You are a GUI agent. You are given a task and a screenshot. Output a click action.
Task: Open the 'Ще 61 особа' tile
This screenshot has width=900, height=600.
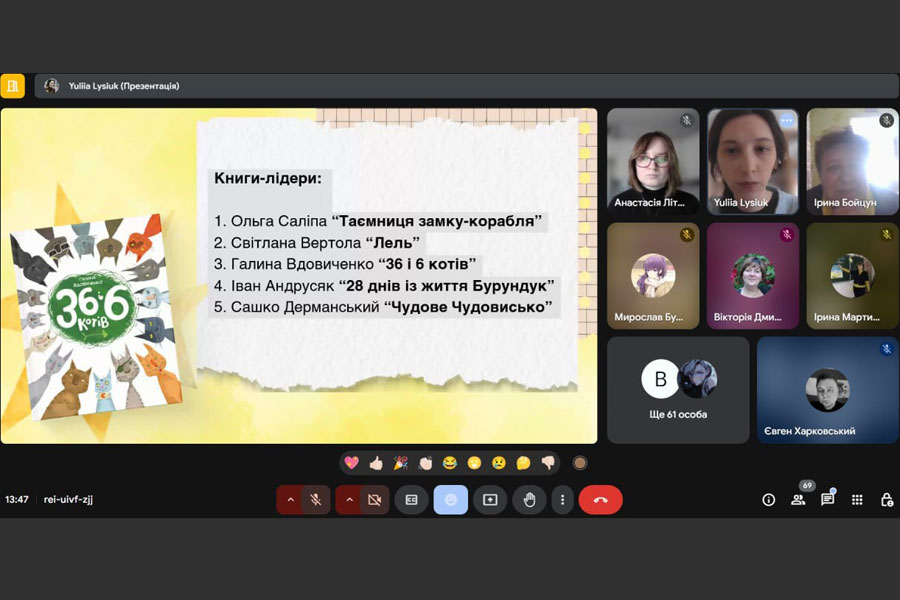(x=678, y=390)
